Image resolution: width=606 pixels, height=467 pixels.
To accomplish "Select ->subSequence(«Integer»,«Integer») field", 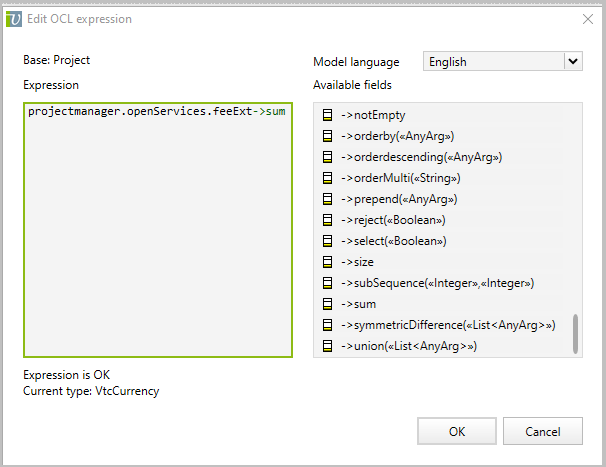I will (425, 283).
